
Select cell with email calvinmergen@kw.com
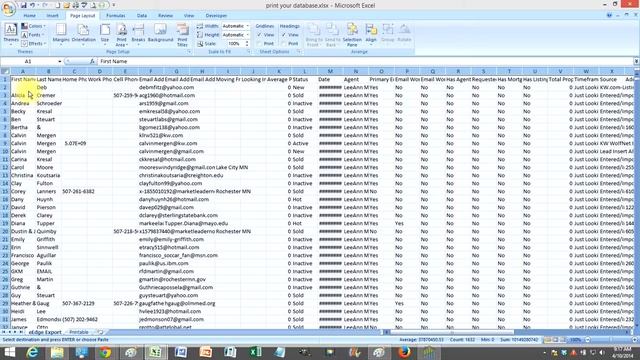click(151, 143)
